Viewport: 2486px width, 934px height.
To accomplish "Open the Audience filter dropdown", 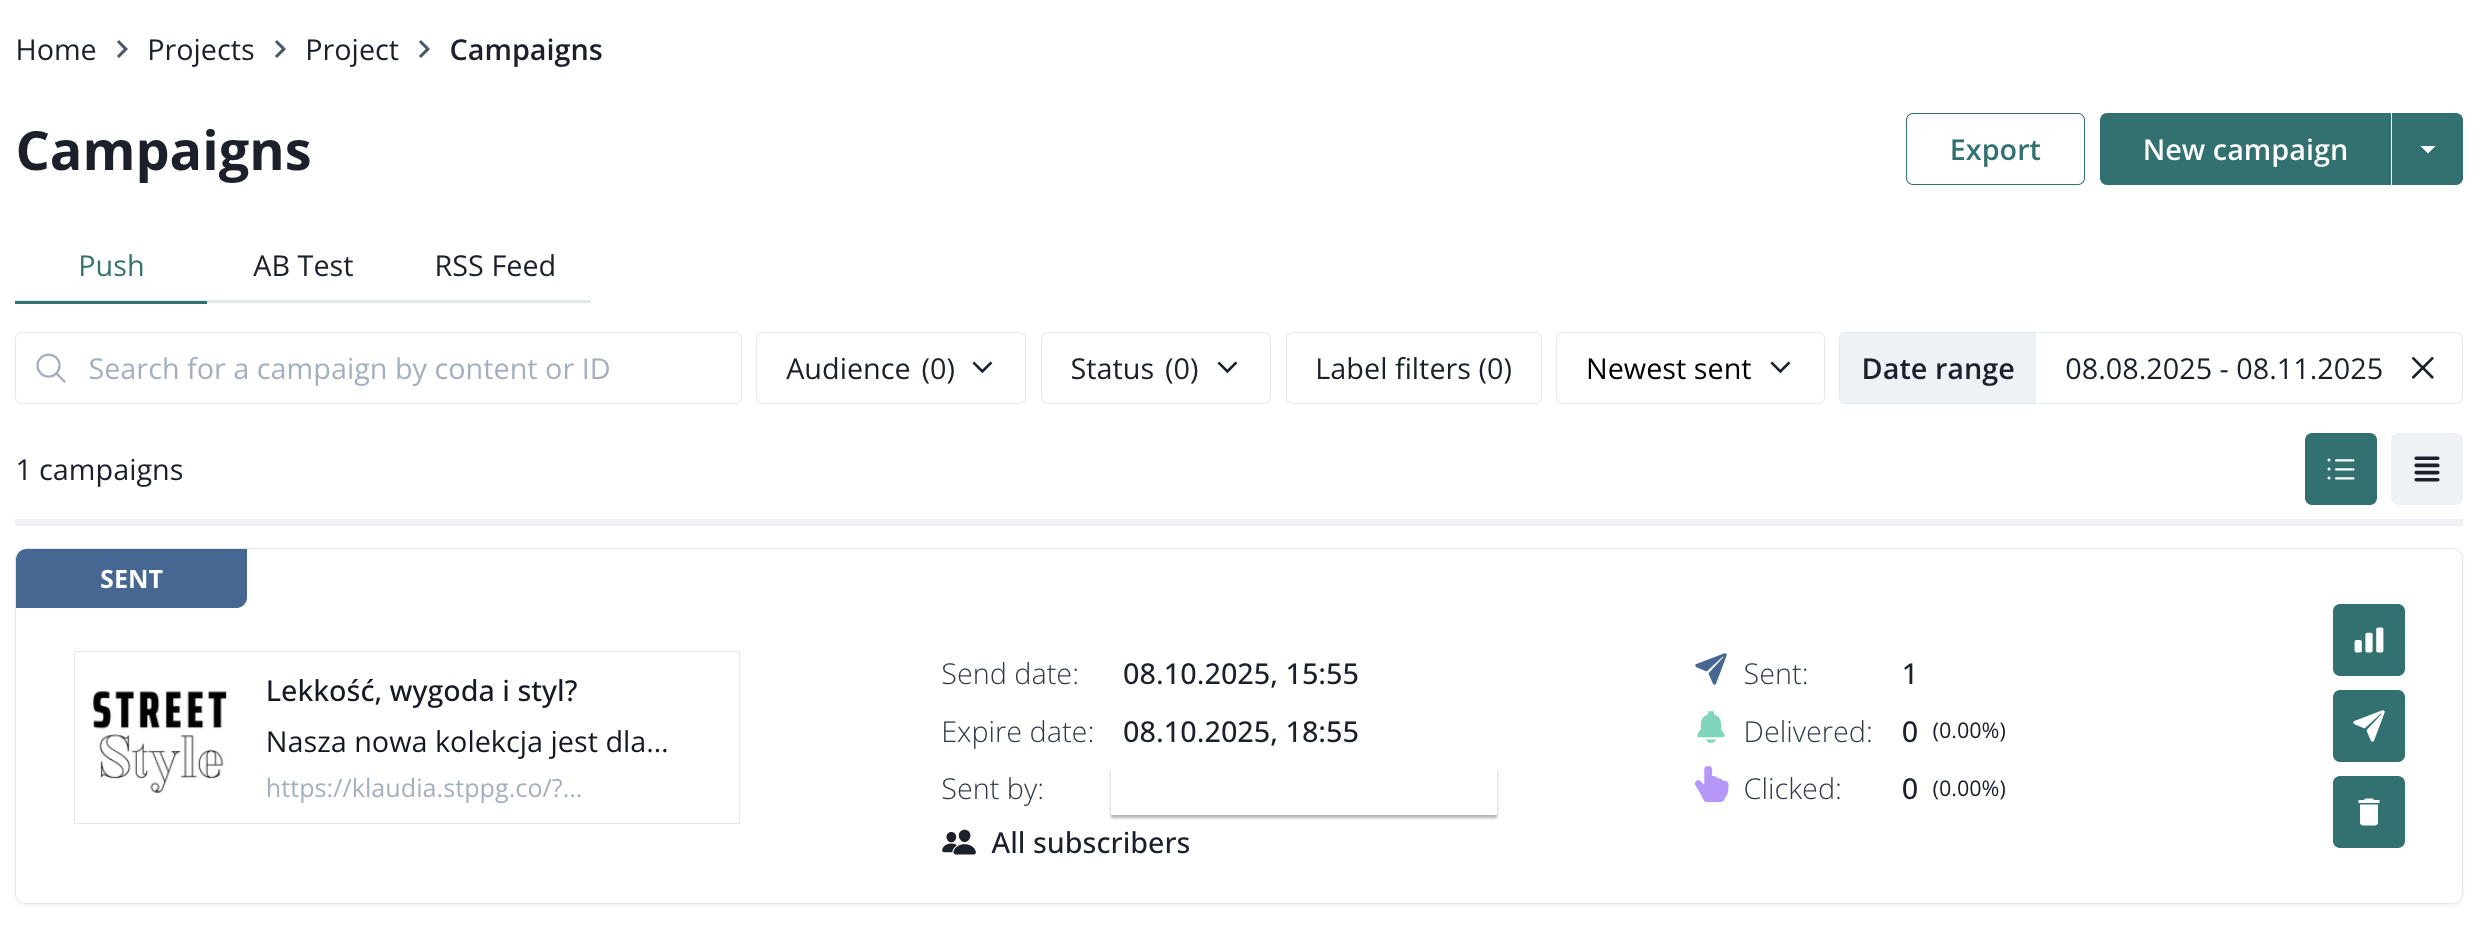I will (x=890, y=368).
